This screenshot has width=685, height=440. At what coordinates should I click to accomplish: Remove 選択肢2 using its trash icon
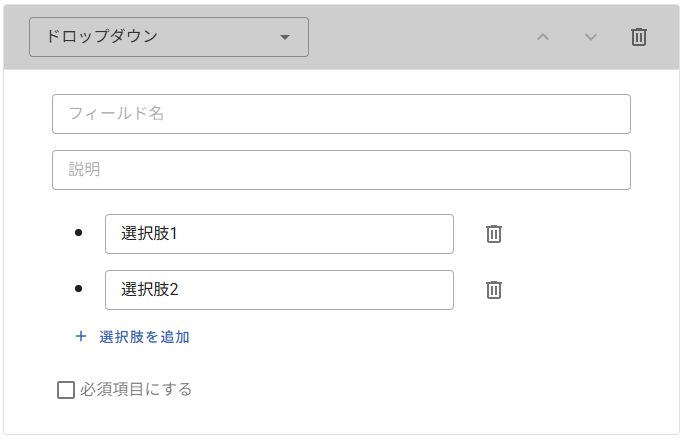point(494,290)
